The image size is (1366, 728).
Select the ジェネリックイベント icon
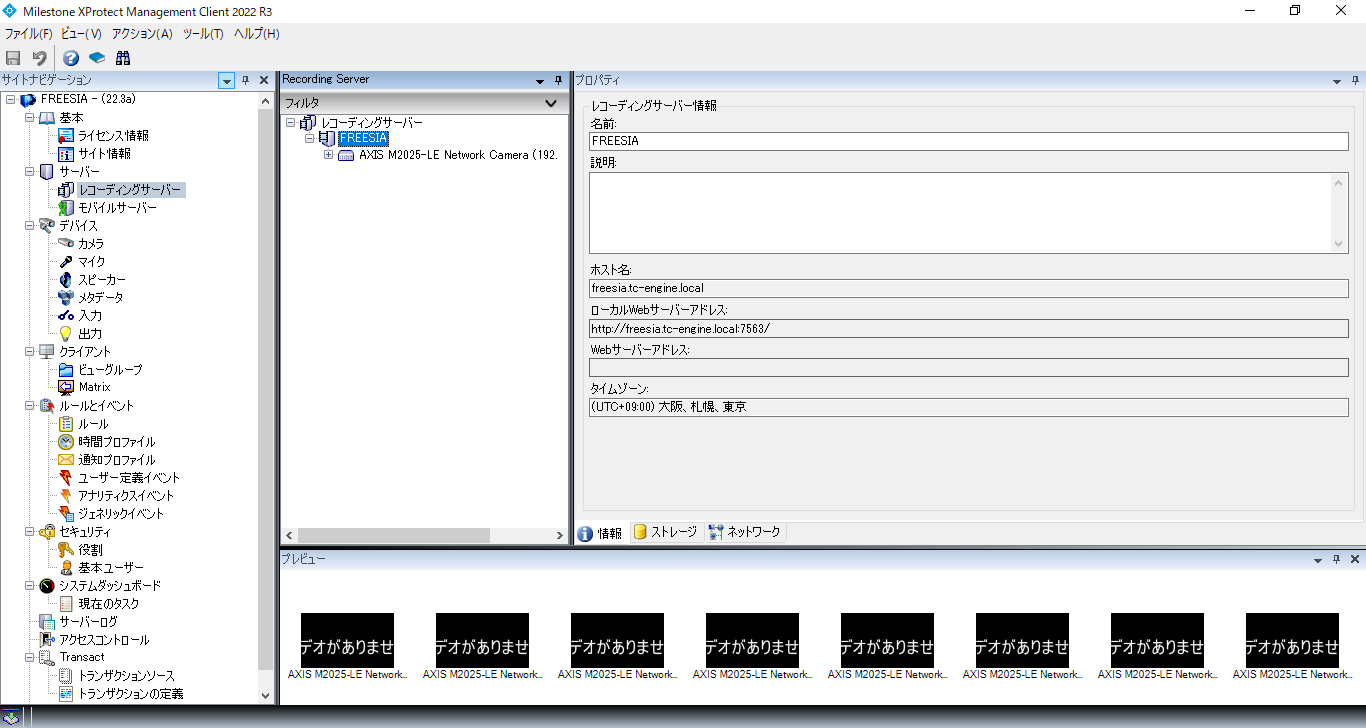(x=66, y=514)
